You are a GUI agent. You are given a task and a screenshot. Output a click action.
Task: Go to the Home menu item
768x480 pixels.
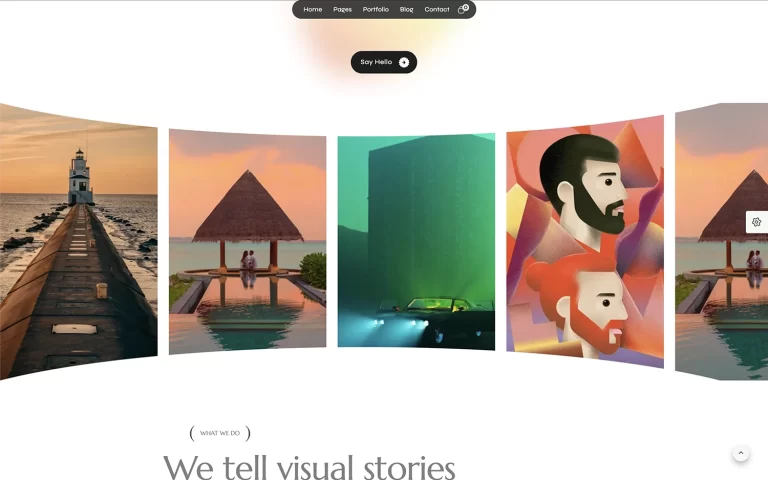pyautogui.click(x=312, y=9)
